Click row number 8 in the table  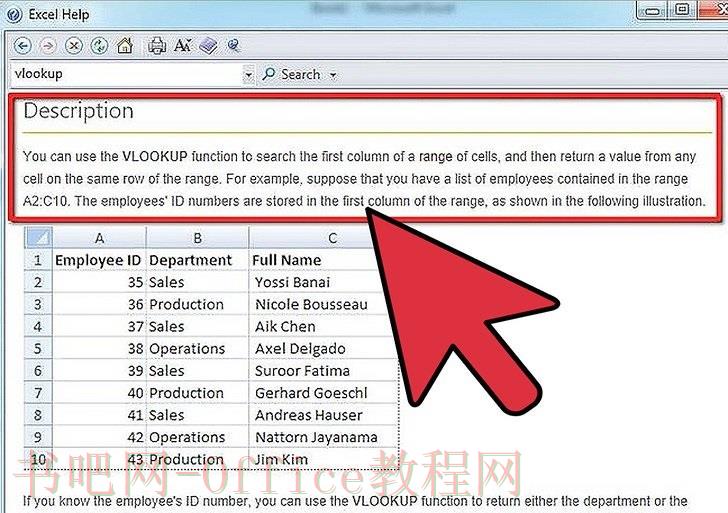tap(38, 415)
